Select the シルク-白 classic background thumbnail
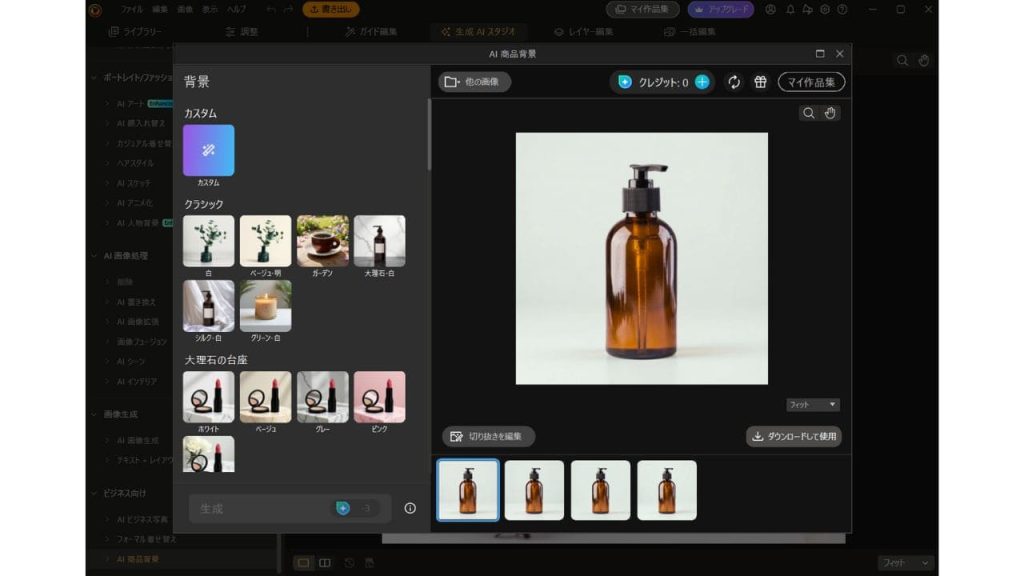The height and width of the screenshot is (576, 1024). 208,305
